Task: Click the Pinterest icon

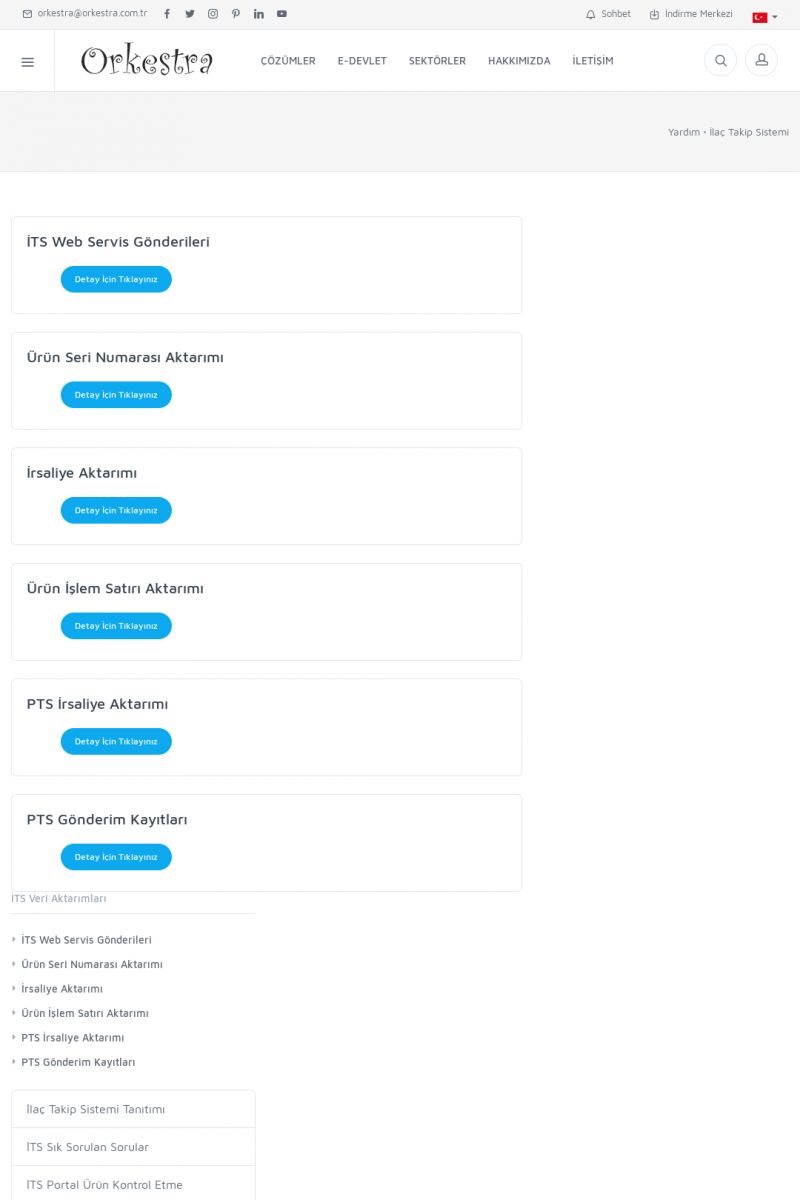Action: (x=236, y=14)
